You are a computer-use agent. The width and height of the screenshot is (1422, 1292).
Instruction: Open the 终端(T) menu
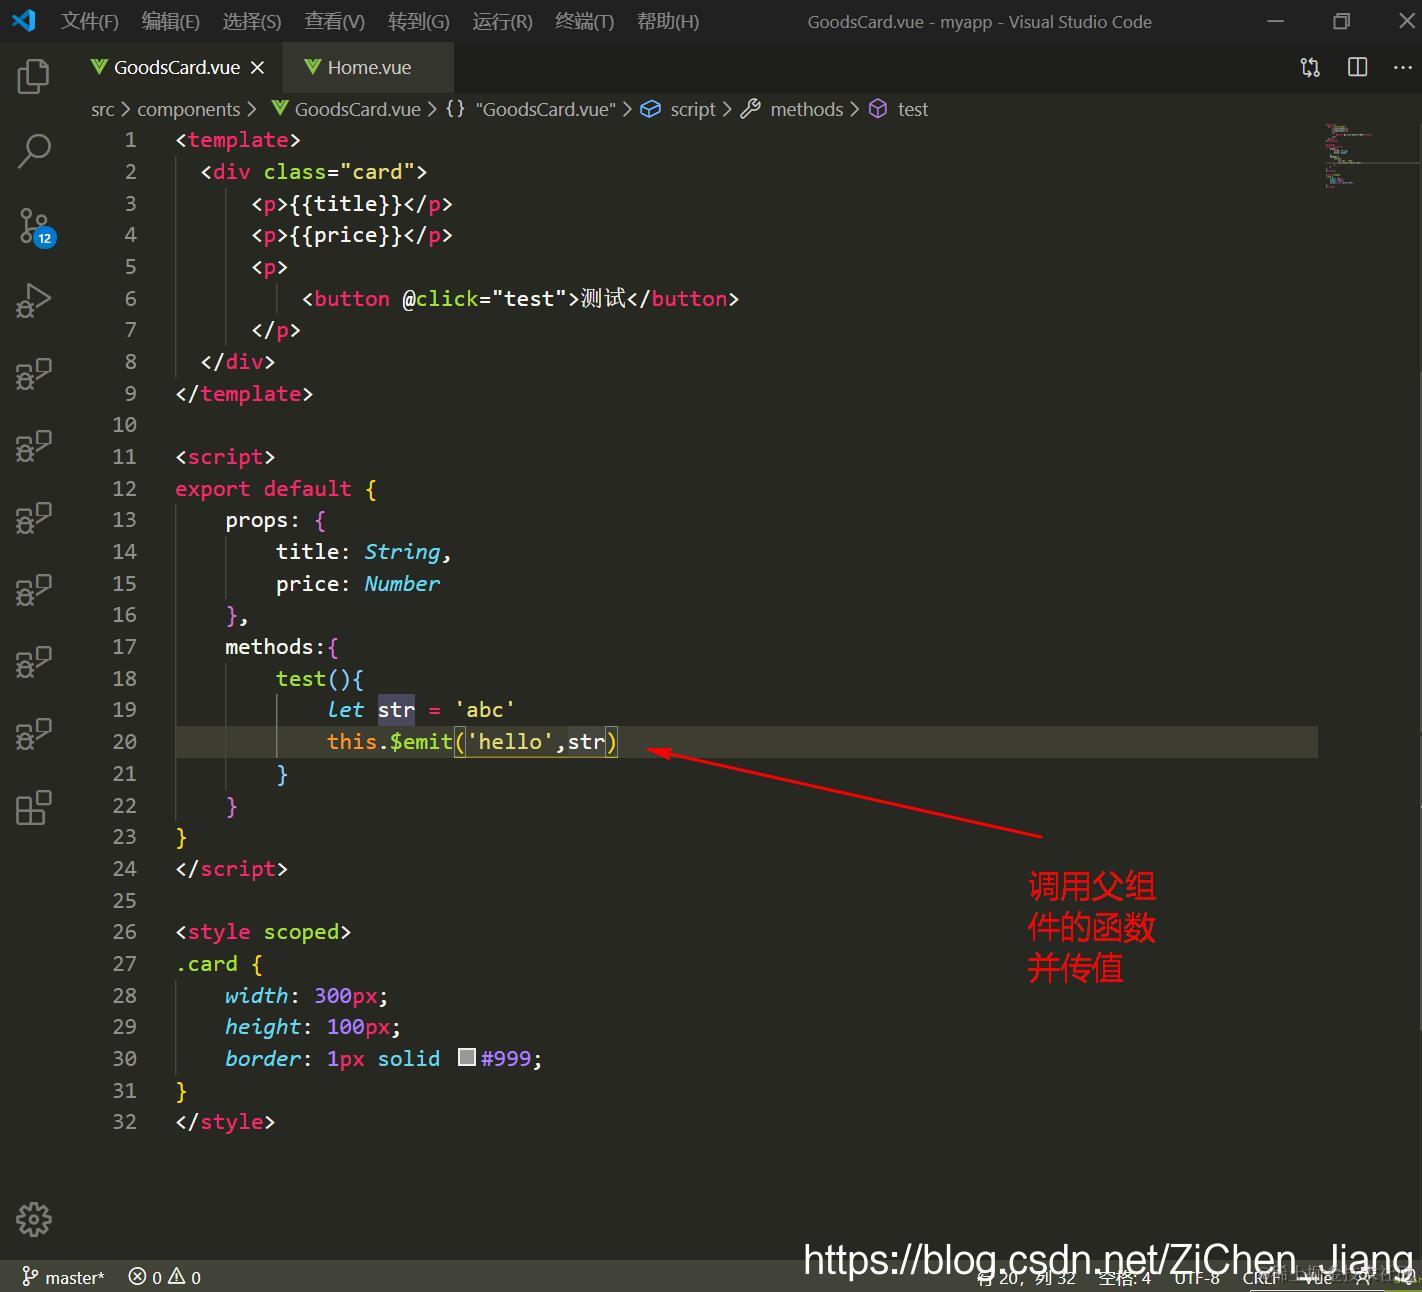585,21
